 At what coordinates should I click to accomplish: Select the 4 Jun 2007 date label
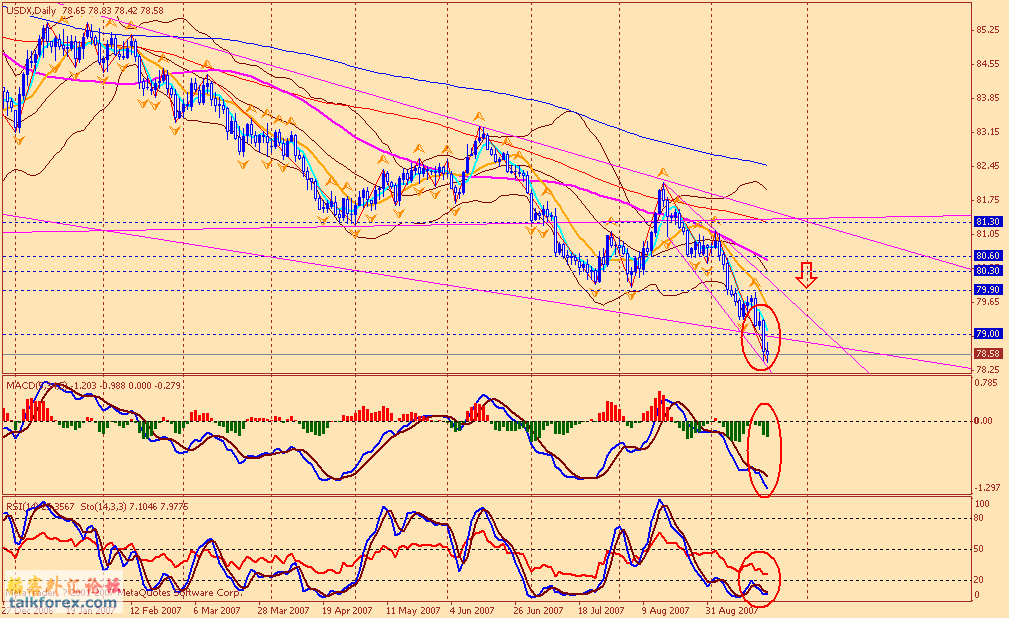472,611
